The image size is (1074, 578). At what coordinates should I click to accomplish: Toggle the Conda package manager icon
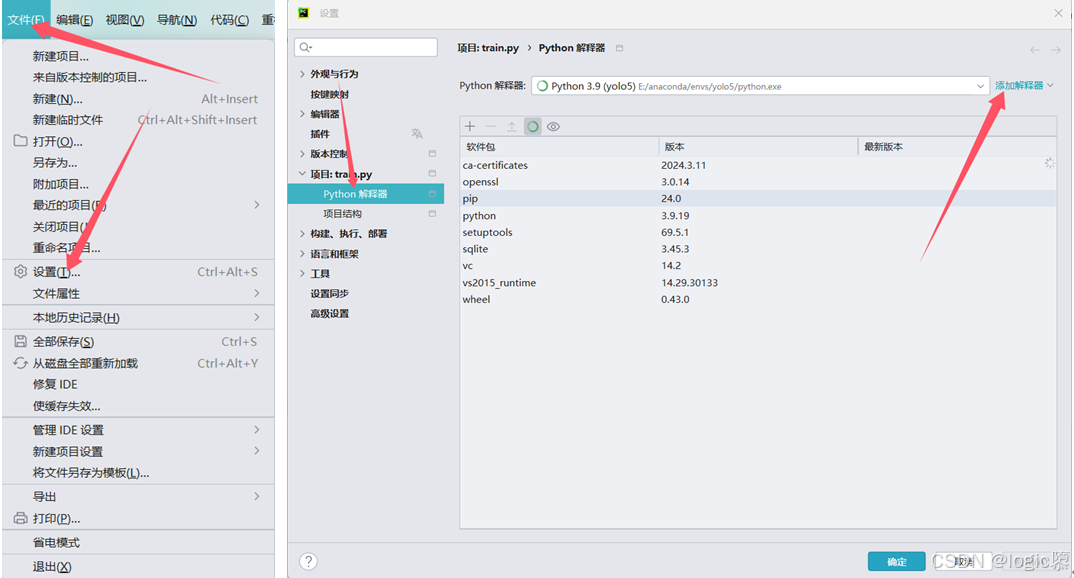coord(532,127)
